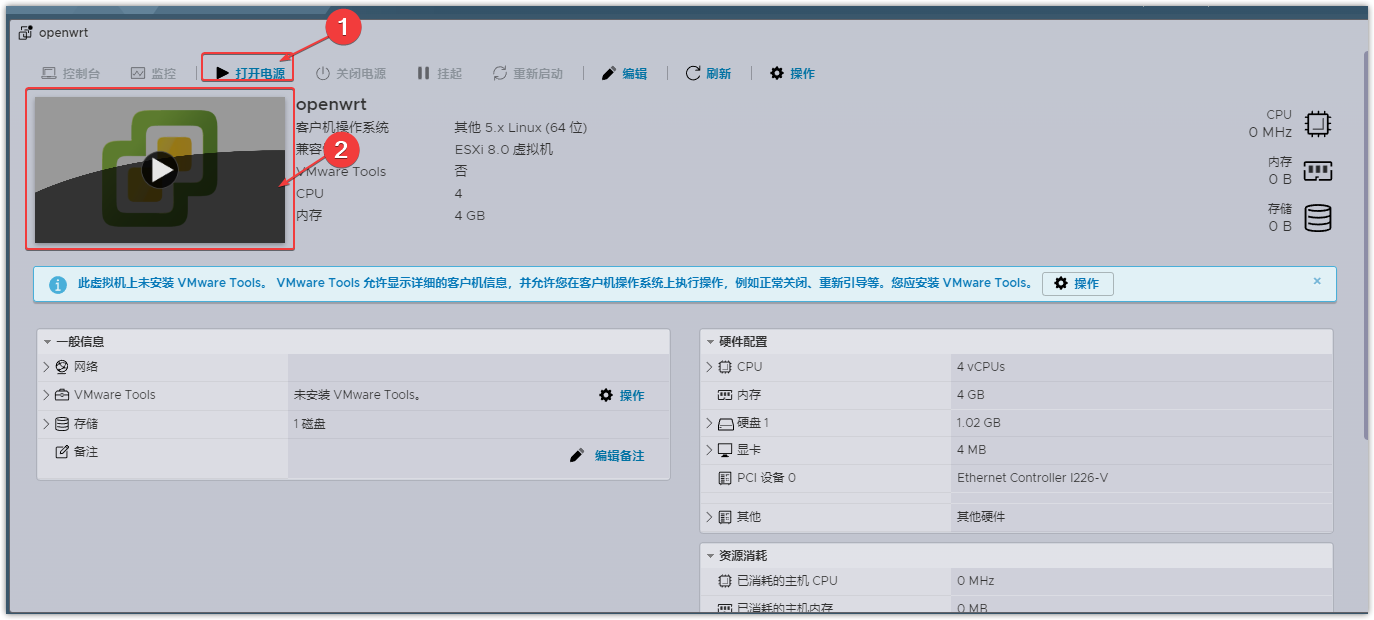The image size is (1374, 620).
Task: Open the 控制台 console toolbar item
Action: coord(71,73)
